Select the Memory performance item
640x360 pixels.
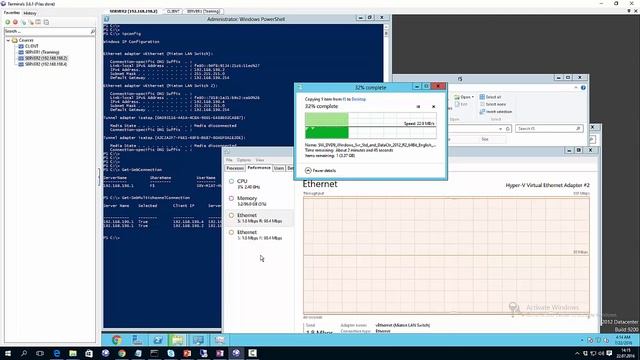(259, 201)
